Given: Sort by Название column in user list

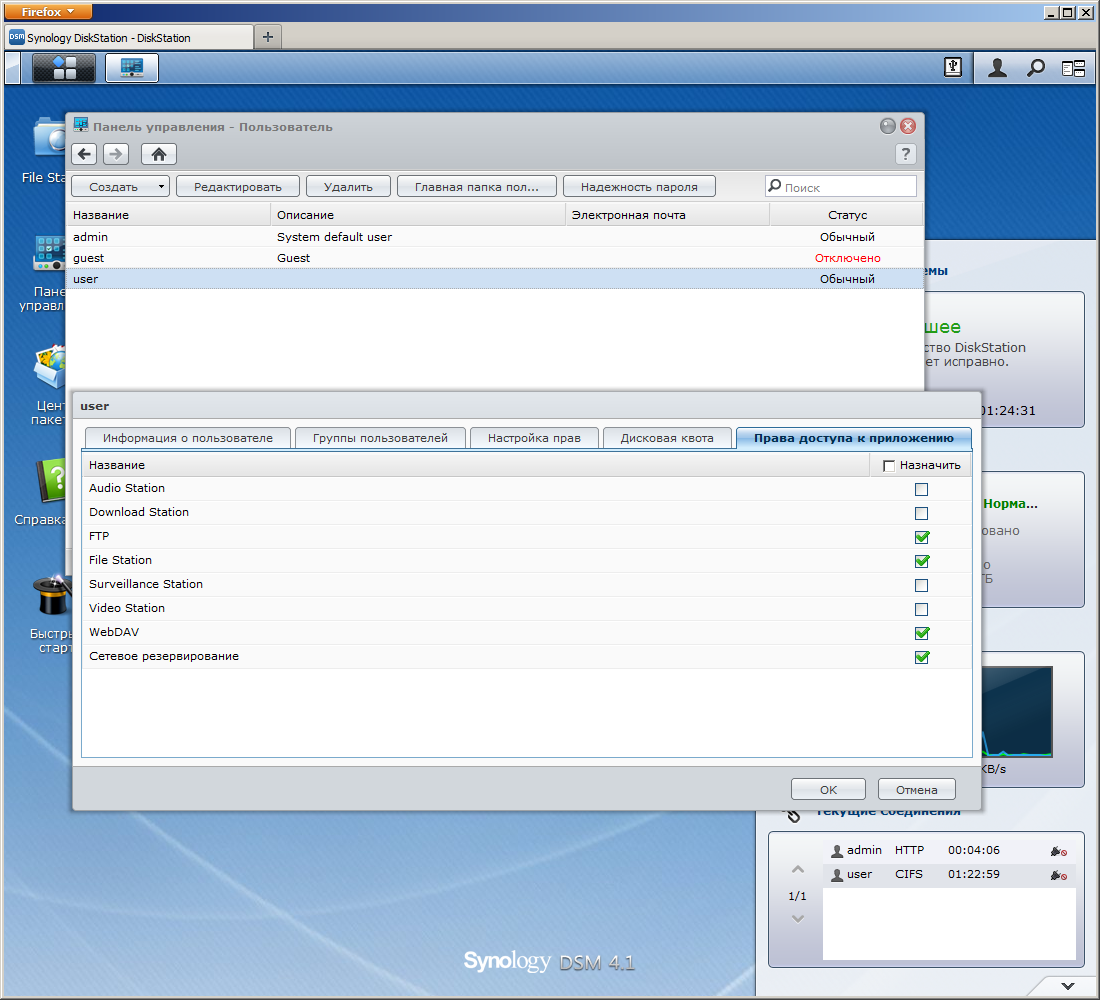Looking at the screenshot, I should click(168, 215).
